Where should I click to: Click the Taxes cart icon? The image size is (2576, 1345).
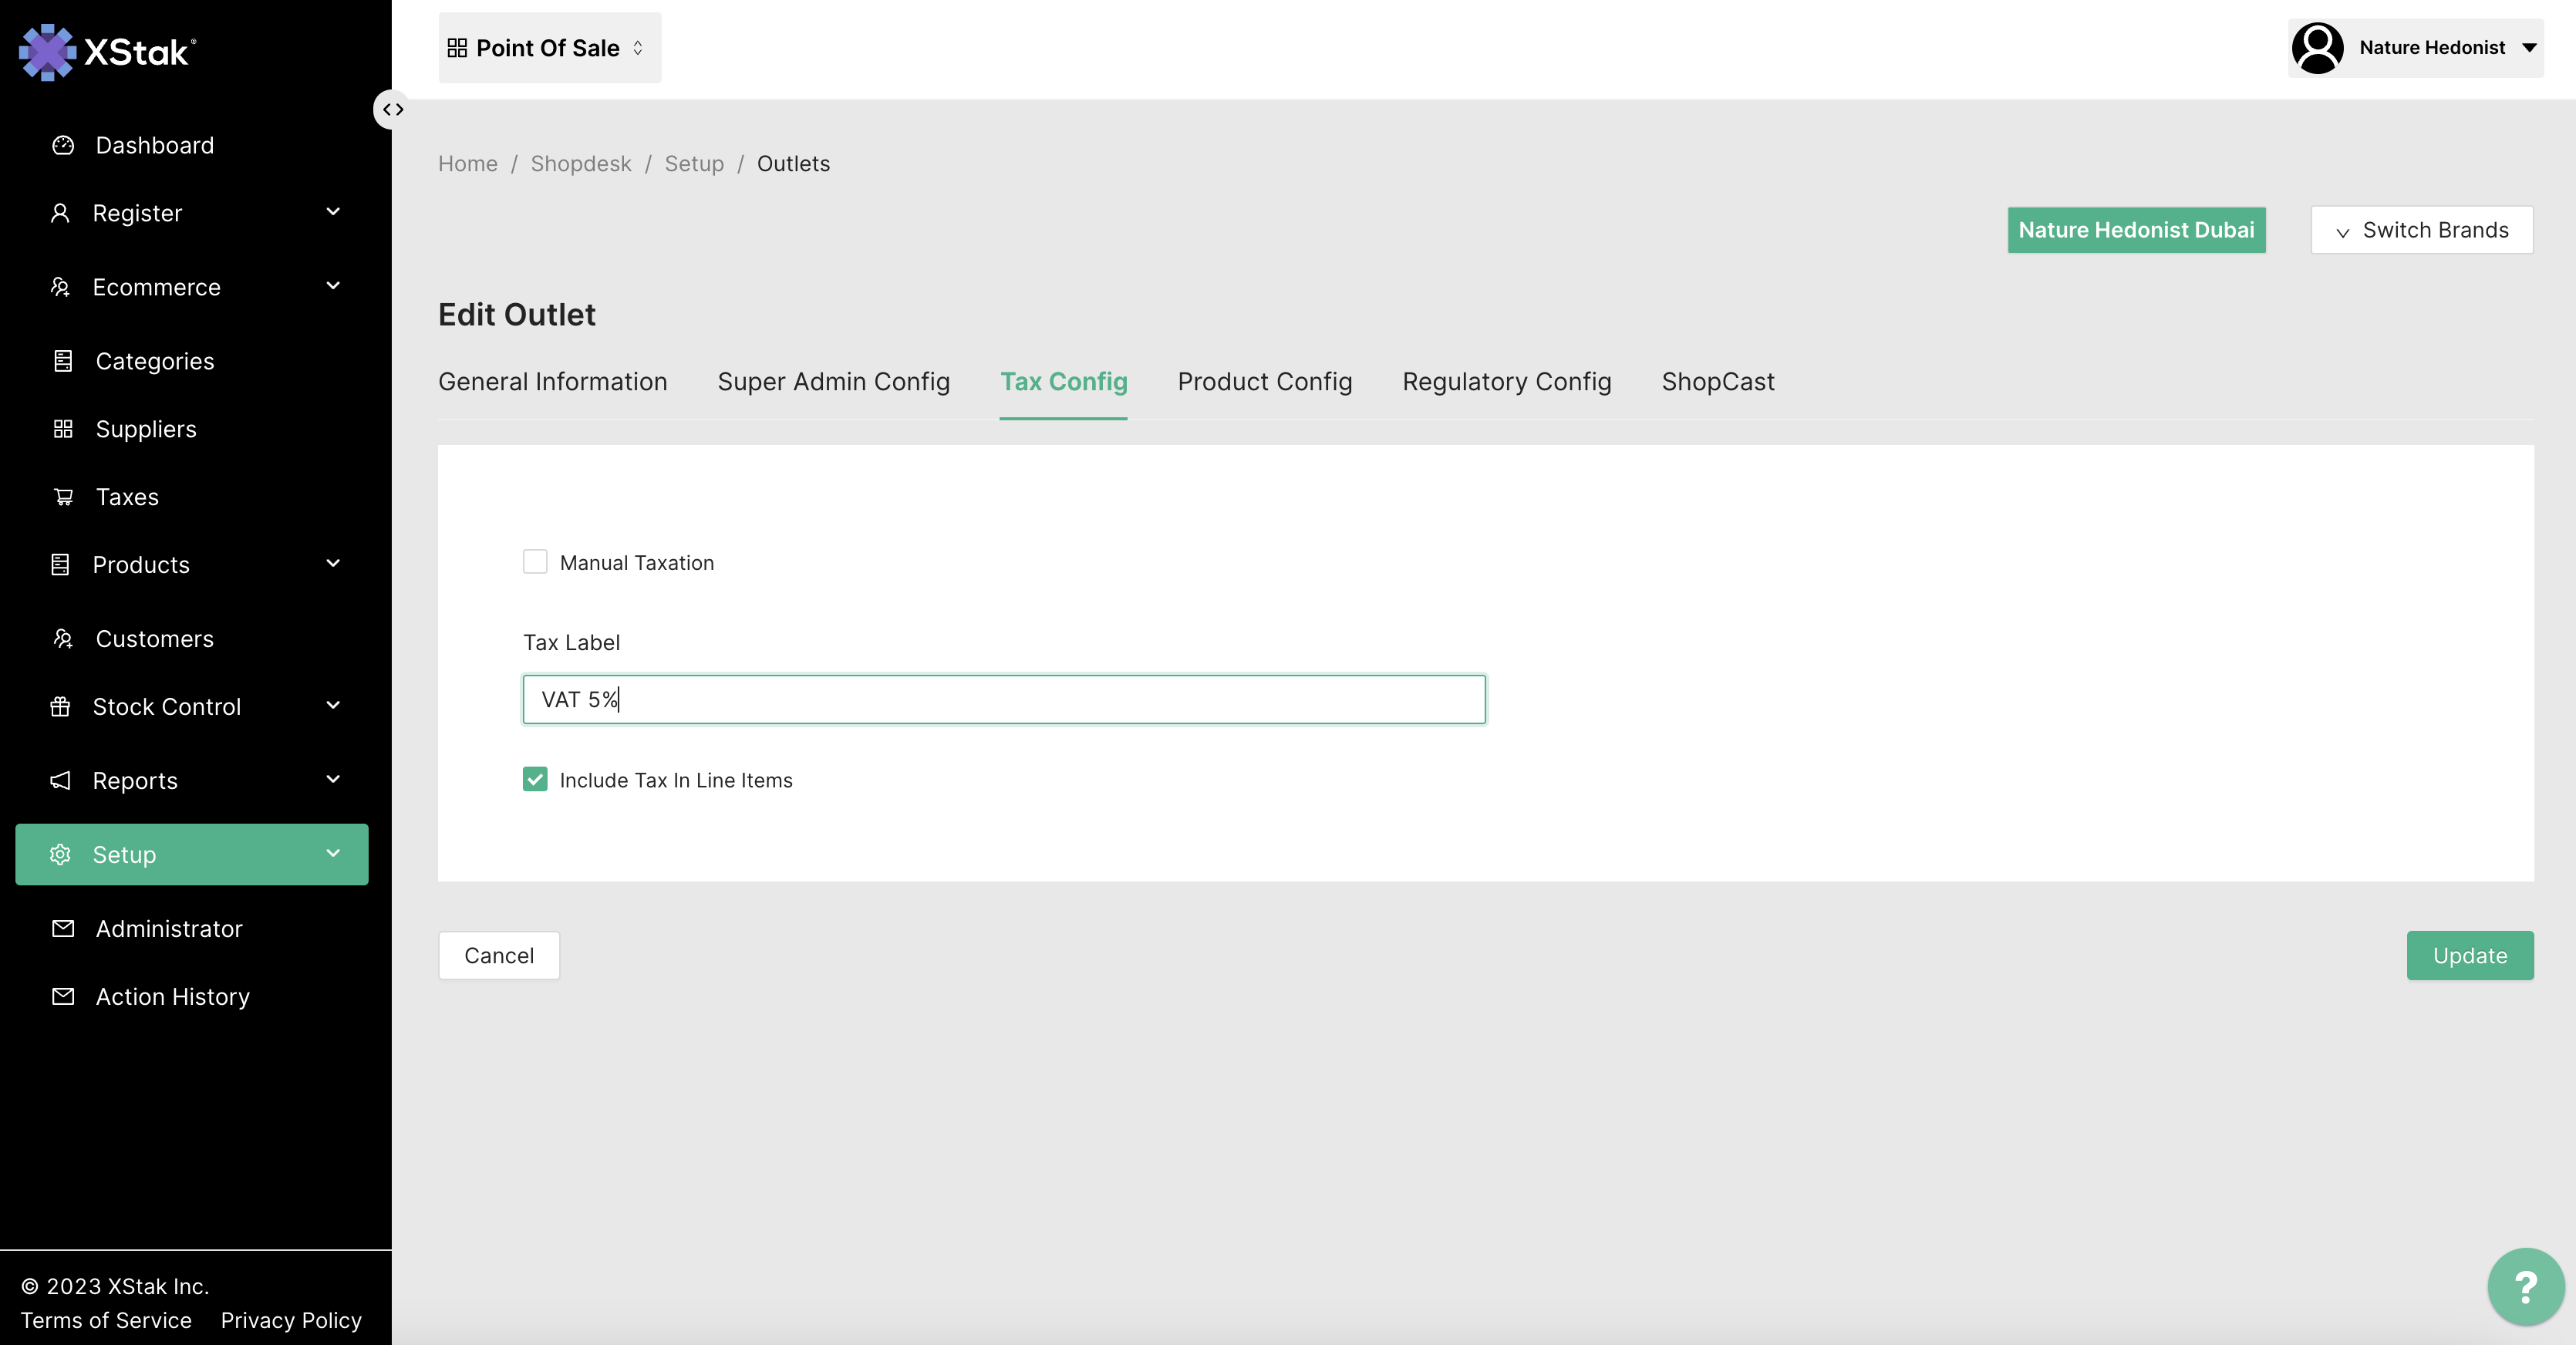point(63,497)
